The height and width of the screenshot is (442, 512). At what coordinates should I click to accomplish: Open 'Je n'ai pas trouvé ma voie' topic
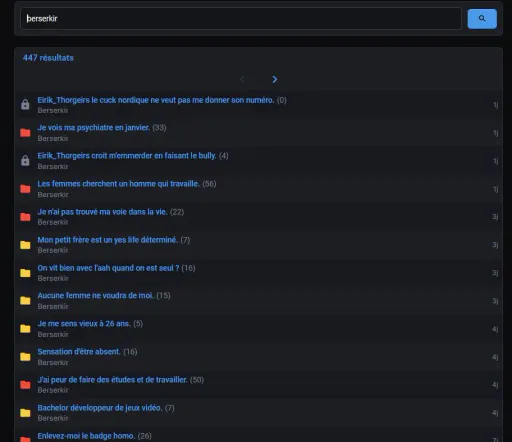point(102,212)
